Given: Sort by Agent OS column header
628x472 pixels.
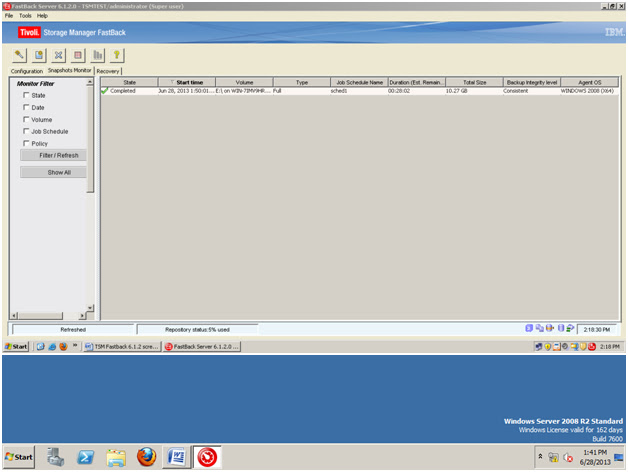Looking at the screenshot, I should pyautogui.click(x=590, y=82).
